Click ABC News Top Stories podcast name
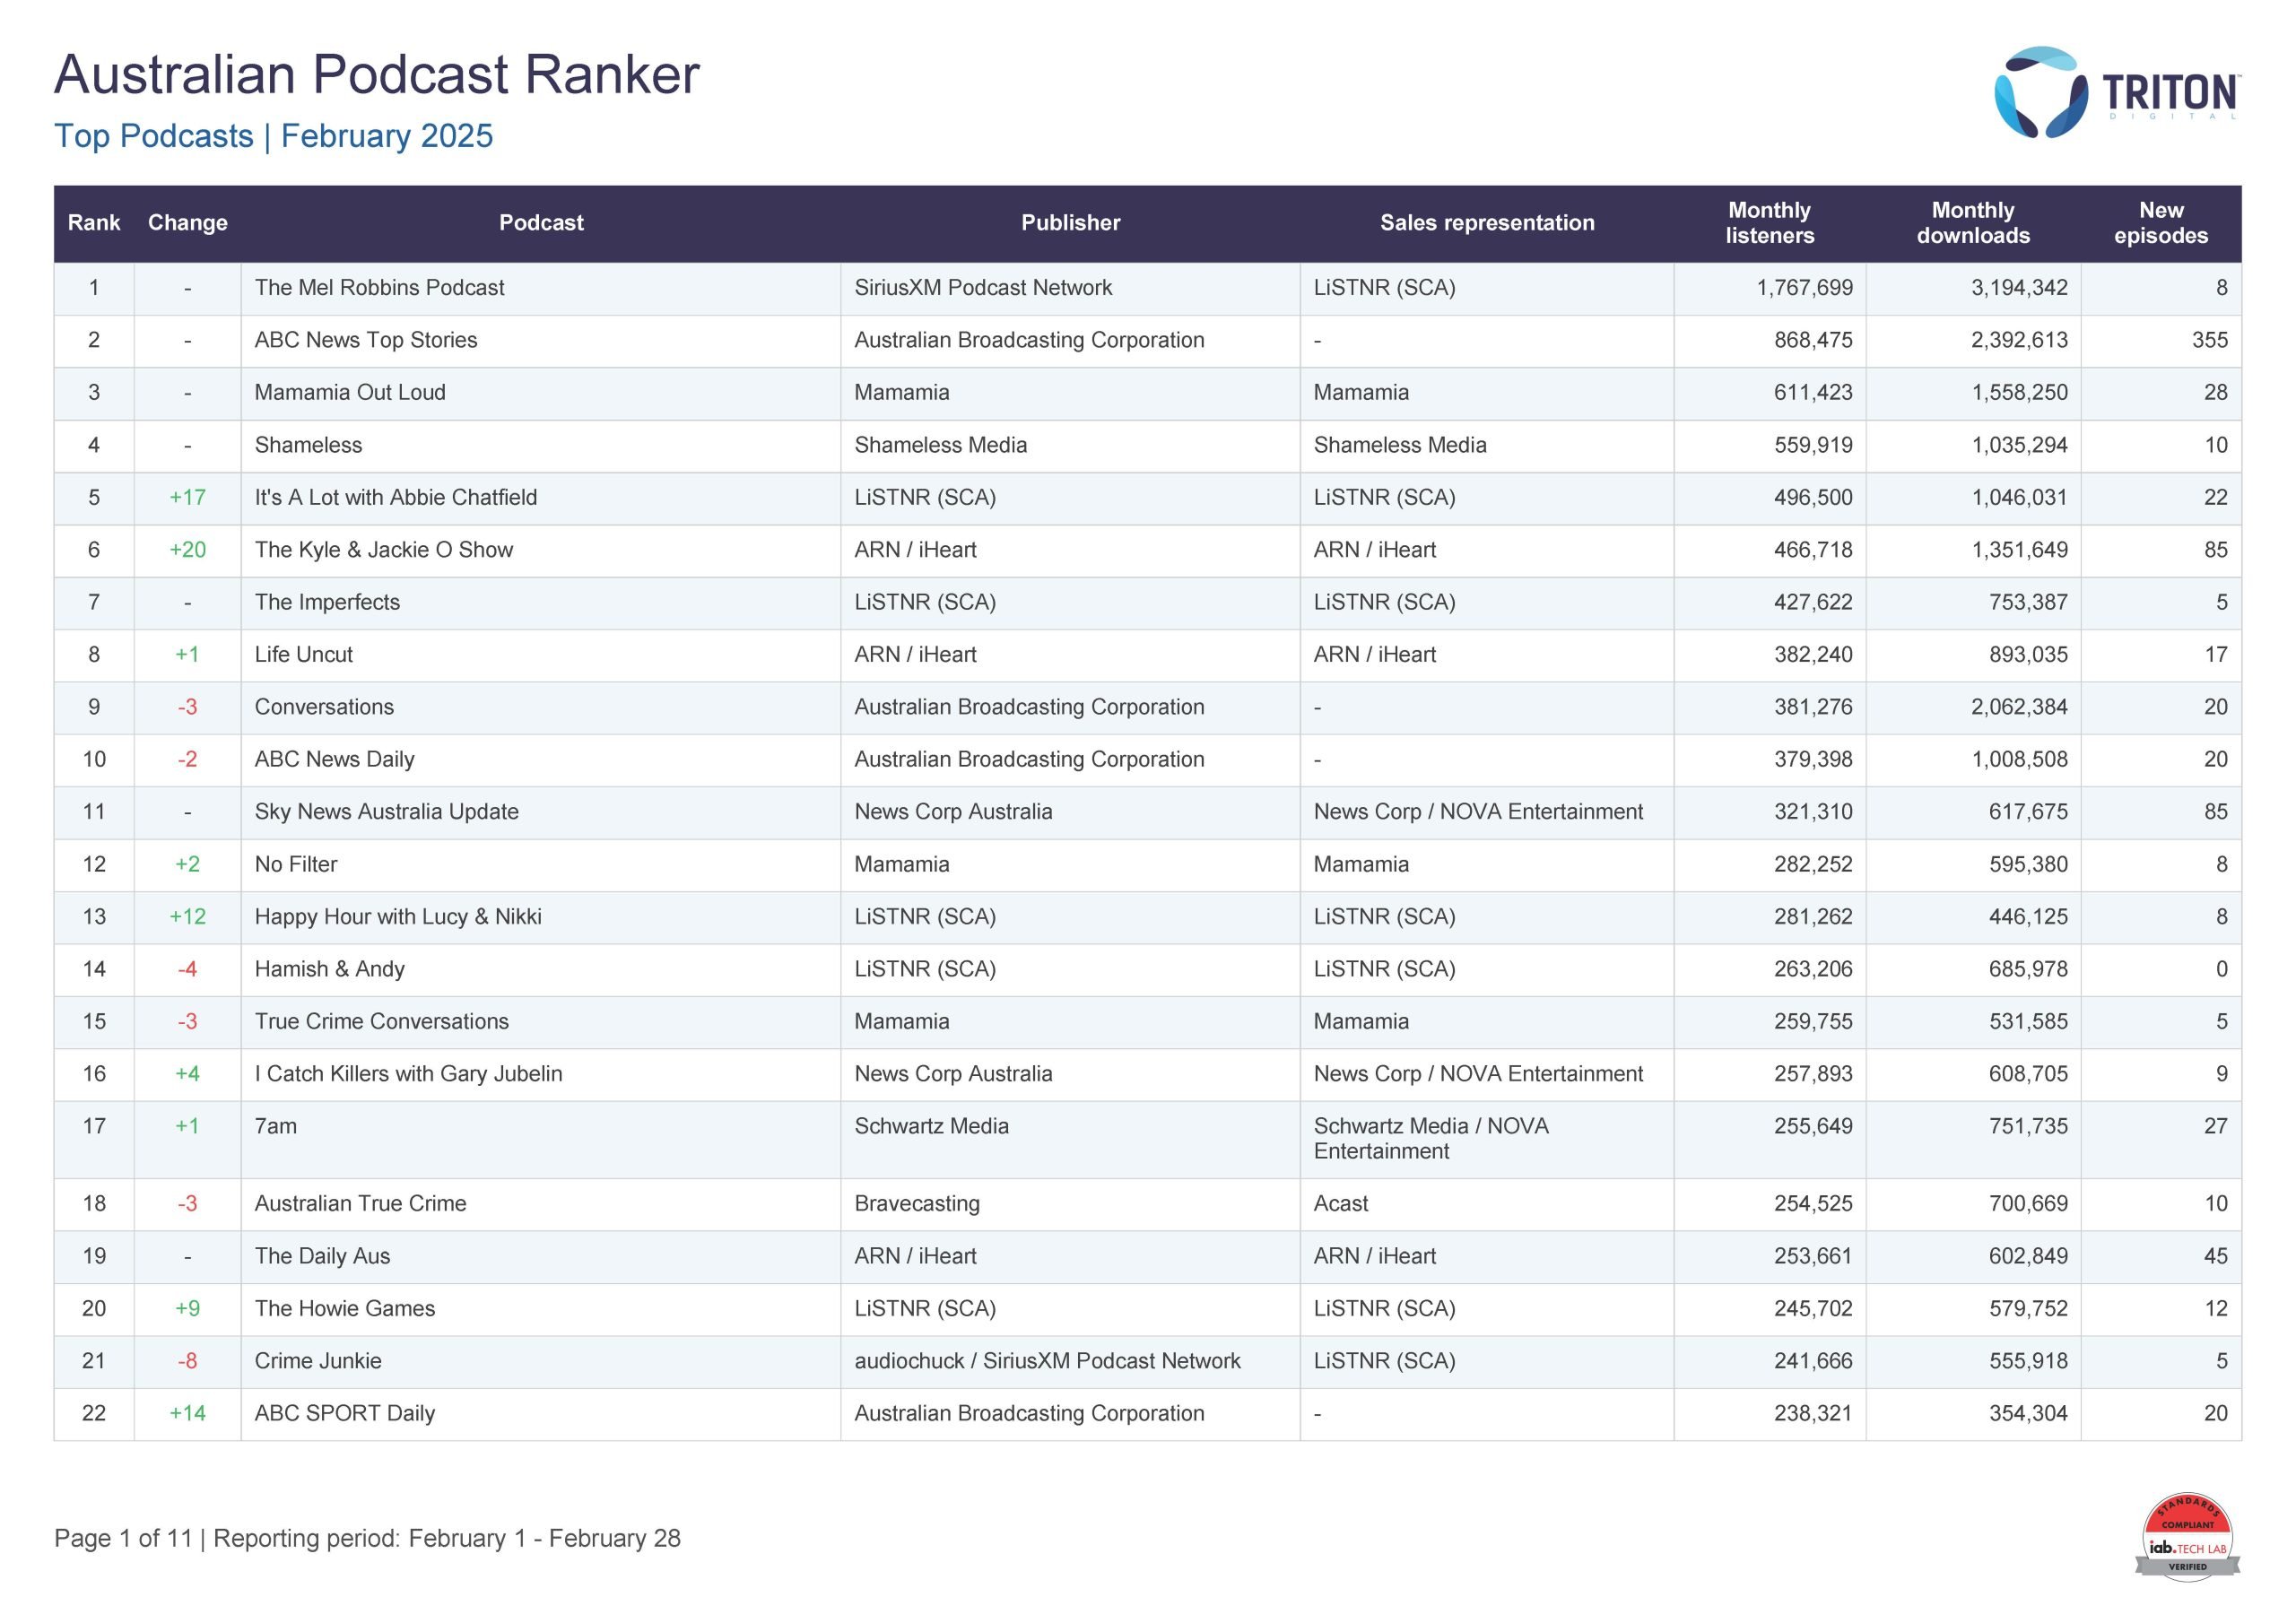2296x1623 pixels. (x=366, y=340)
